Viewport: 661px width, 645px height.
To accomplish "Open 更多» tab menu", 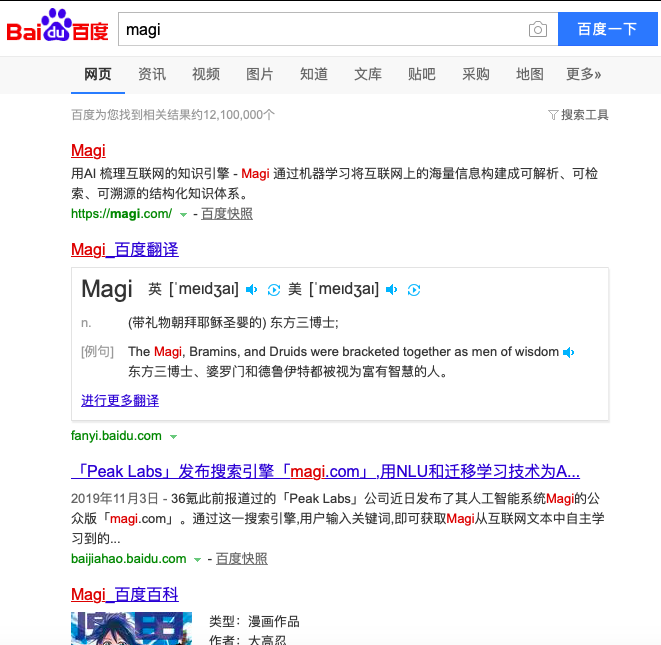I will pos(583,74).
